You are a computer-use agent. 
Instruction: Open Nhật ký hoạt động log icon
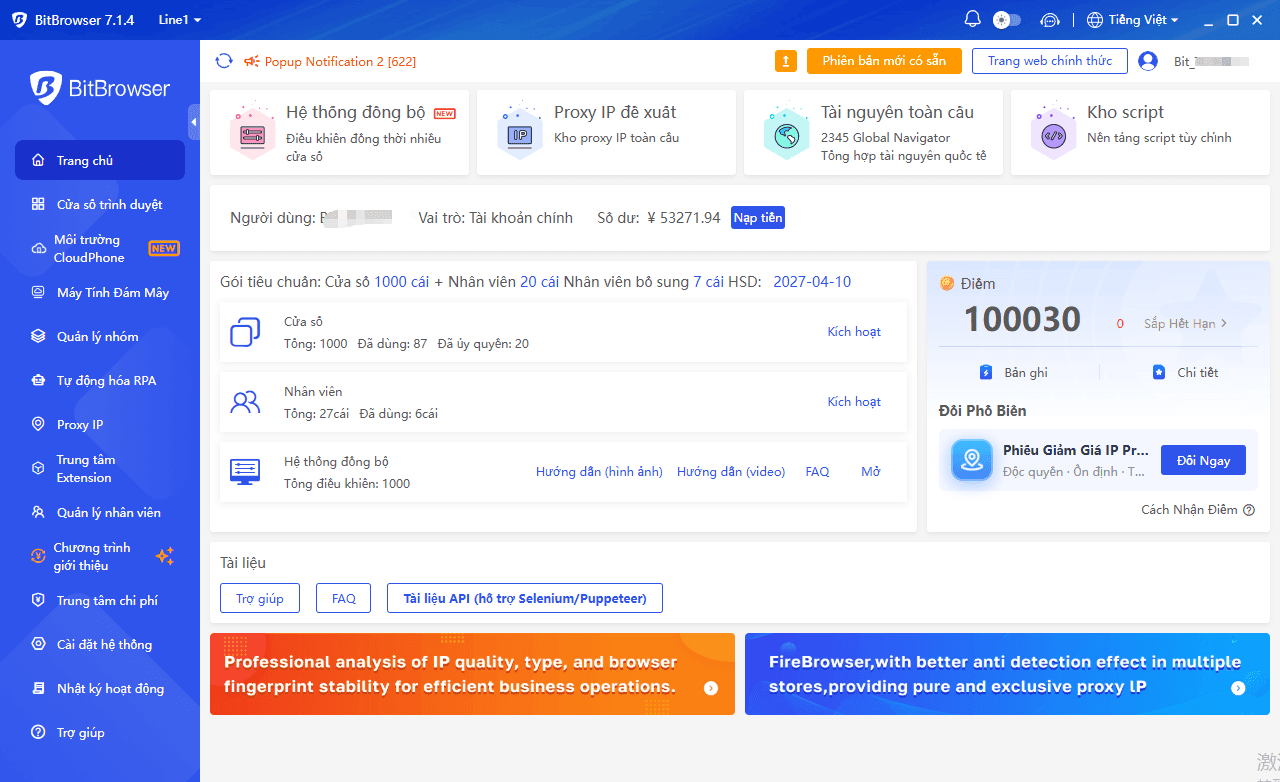click(x=38, y=688)
